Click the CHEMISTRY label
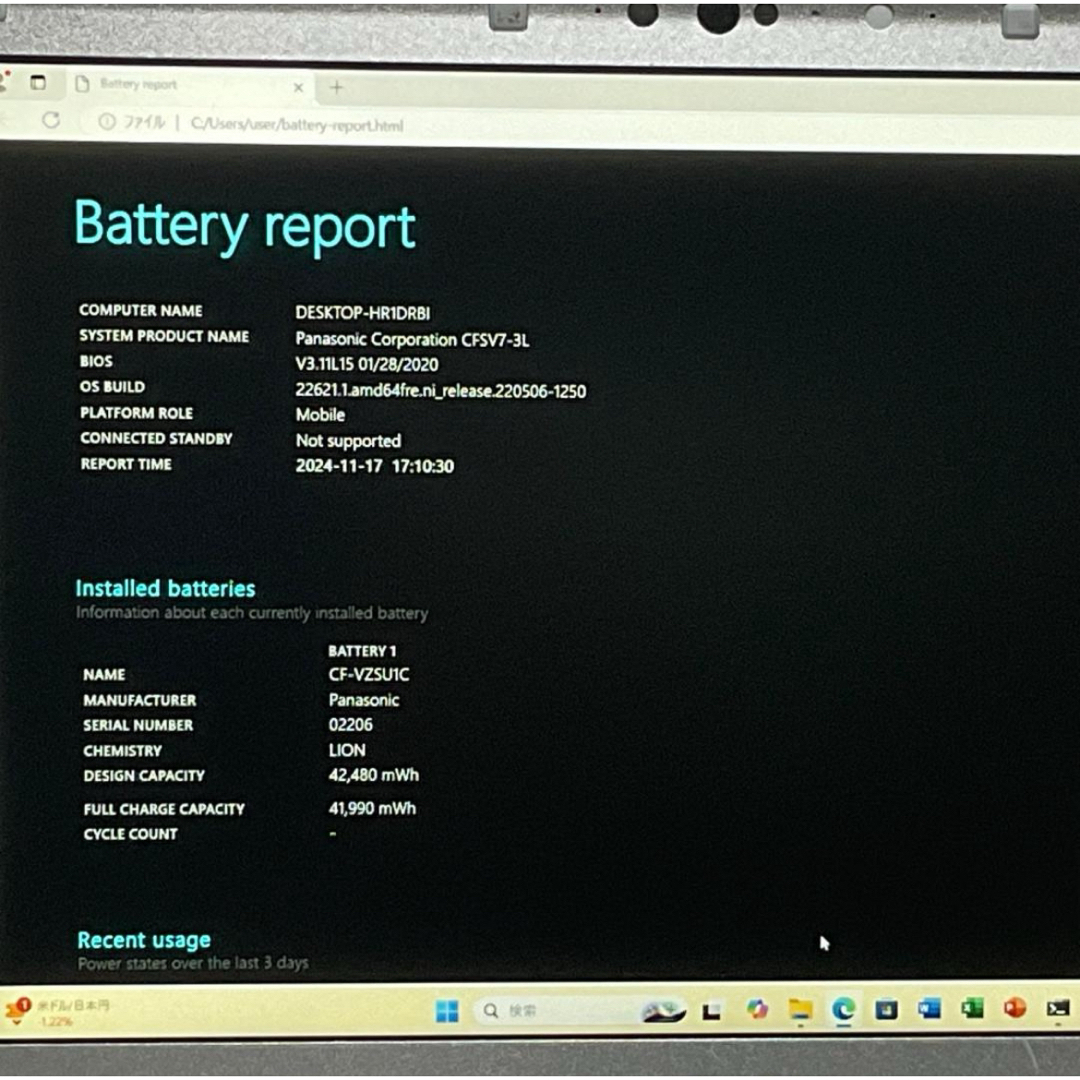Viewport: 1080px width, 1080px height. click(123, 751)
